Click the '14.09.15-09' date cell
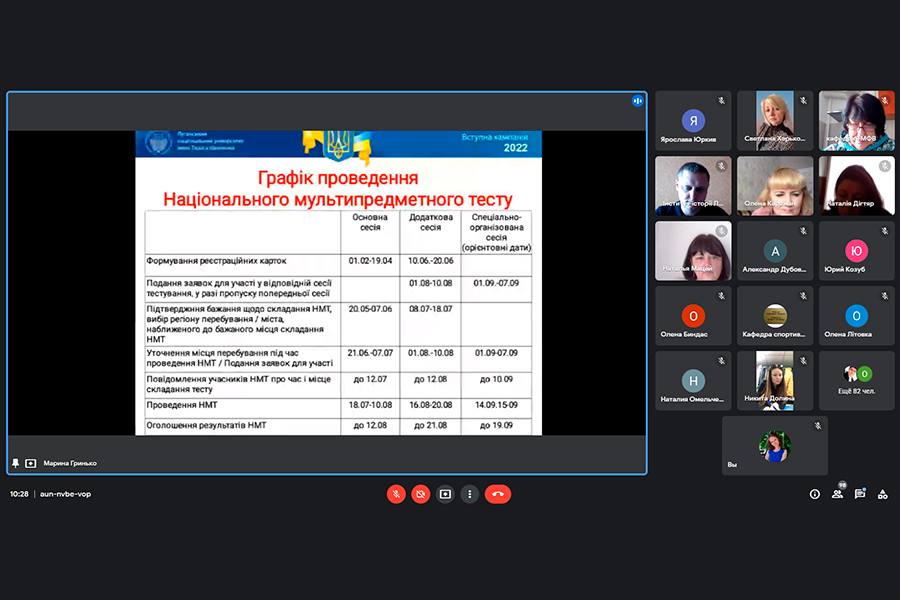 pyautogui.click(x=496, y=405)
